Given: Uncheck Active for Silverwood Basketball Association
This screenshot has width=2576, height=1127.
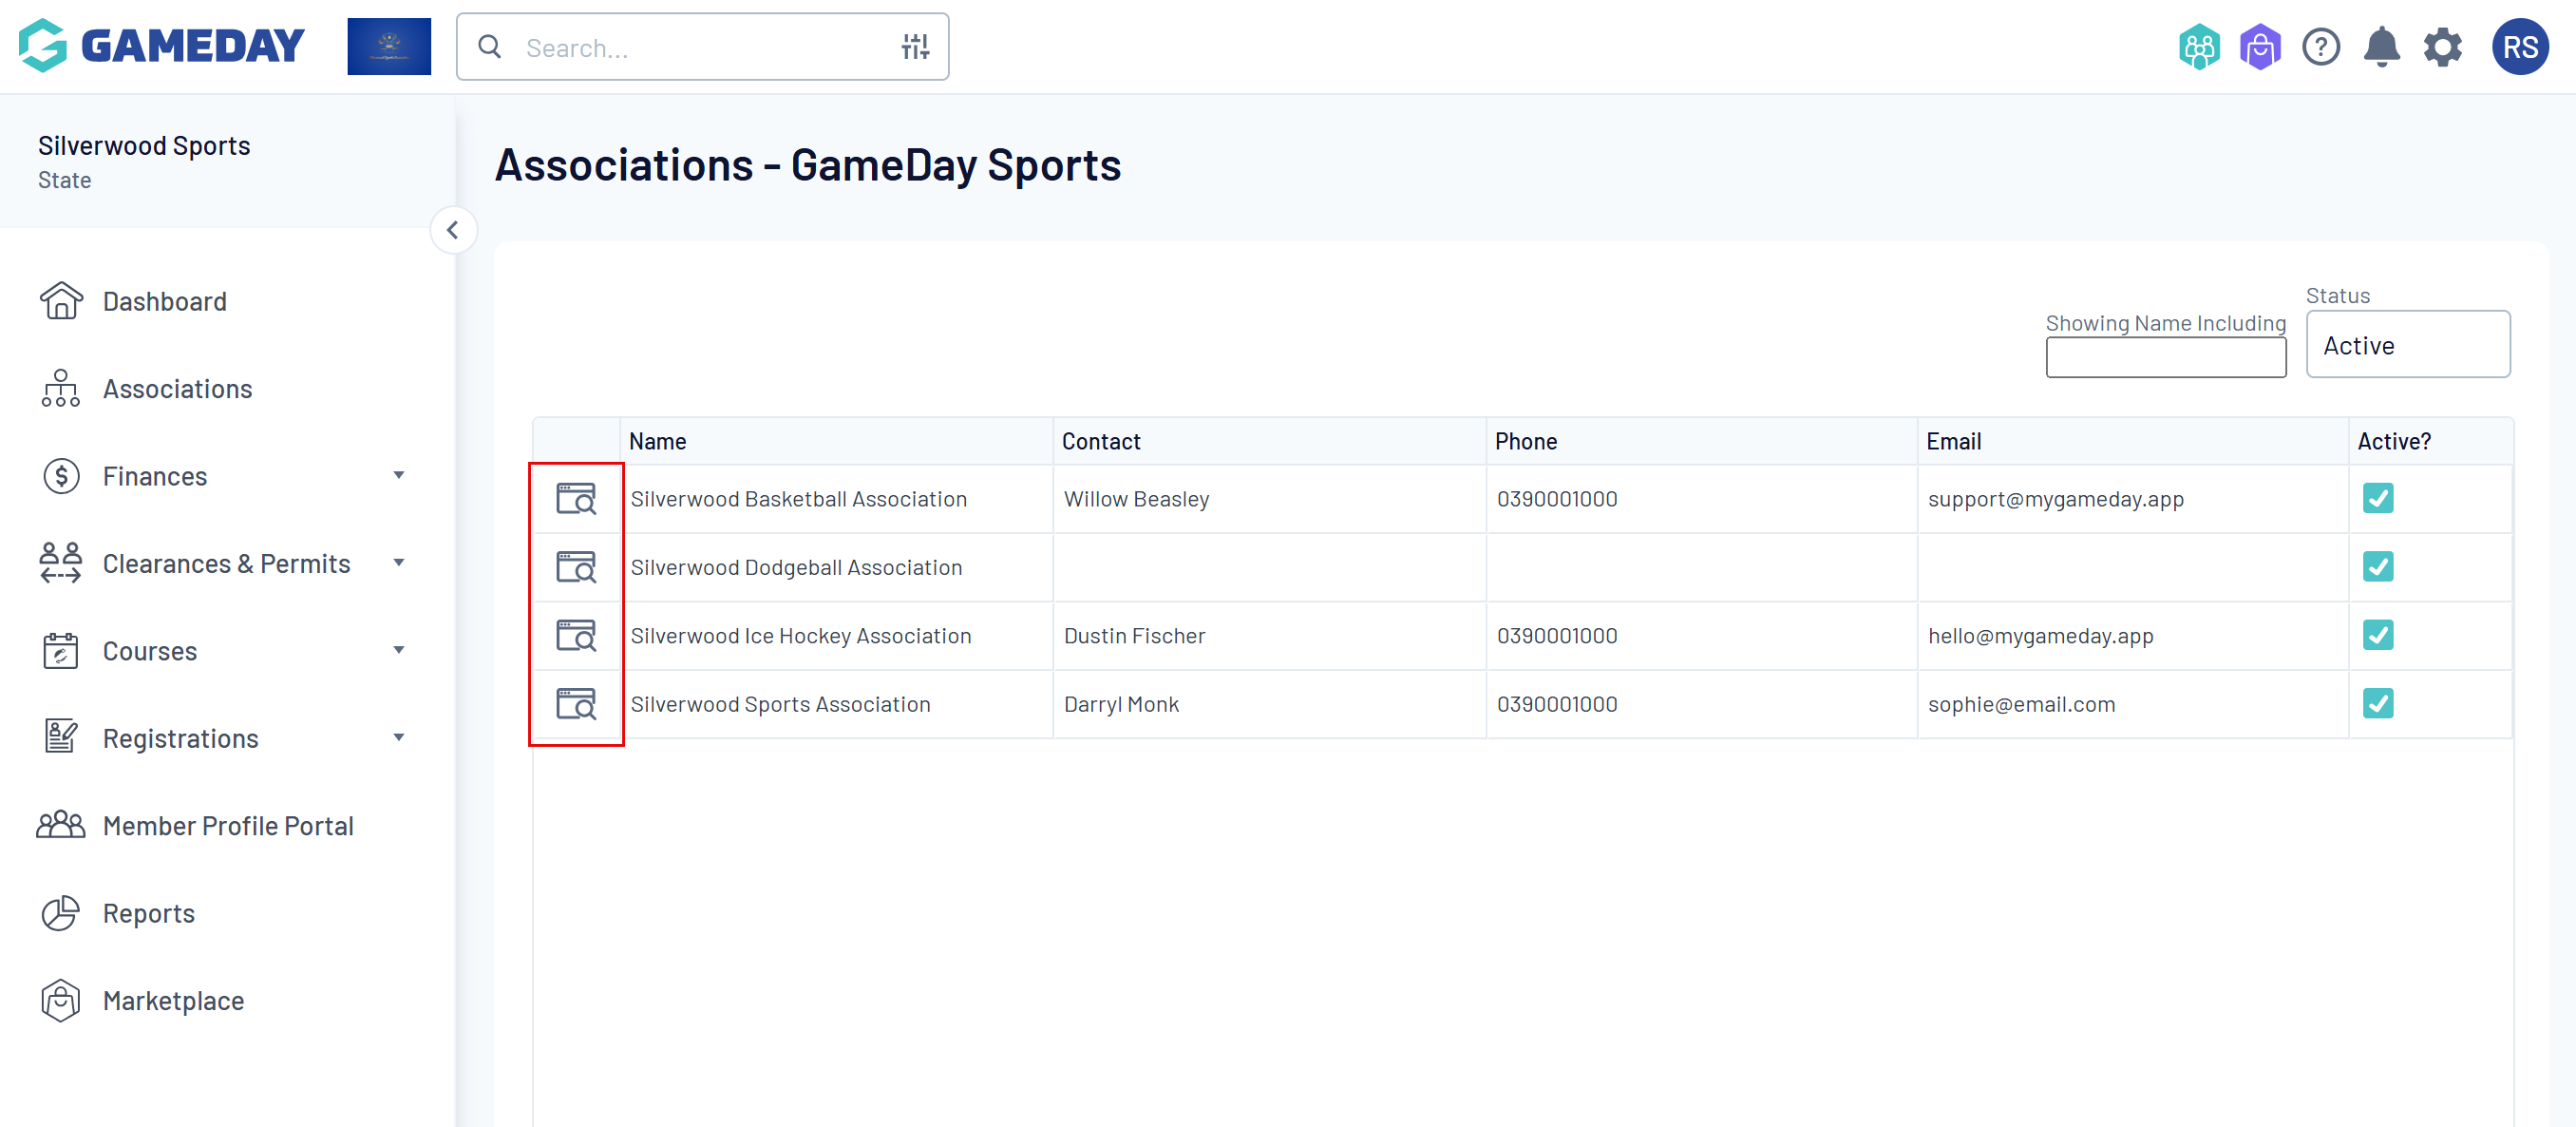Looking at the screenshot, I should [x=2377, y=498].
